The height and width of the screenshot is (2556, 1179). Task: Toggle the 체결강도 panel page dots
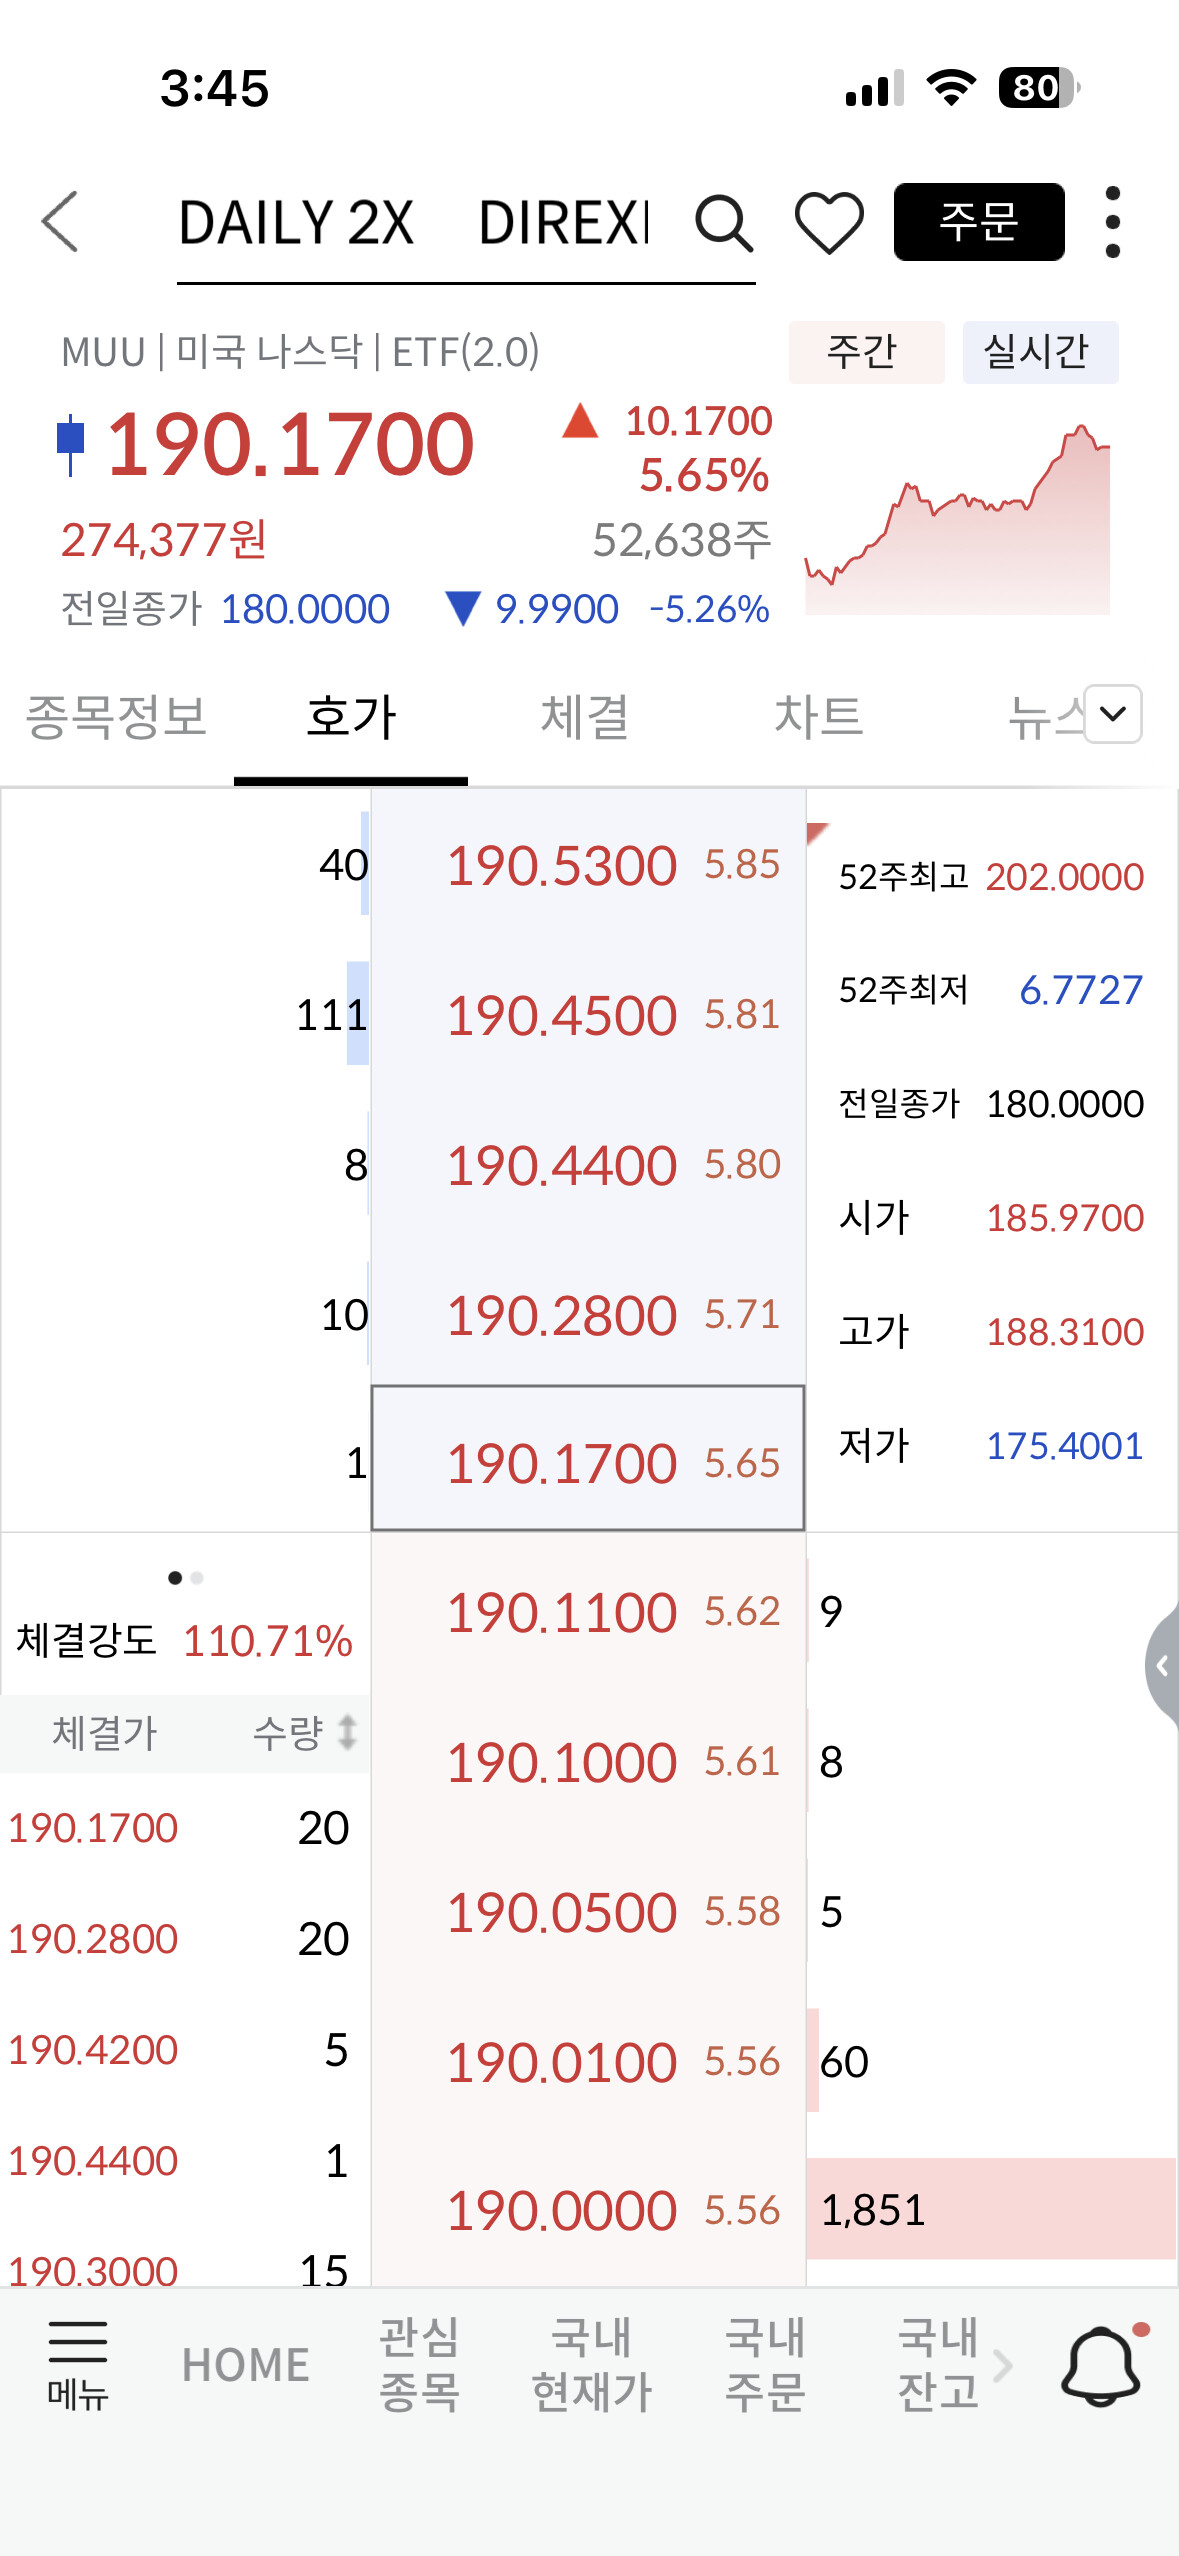[186, 1578]
